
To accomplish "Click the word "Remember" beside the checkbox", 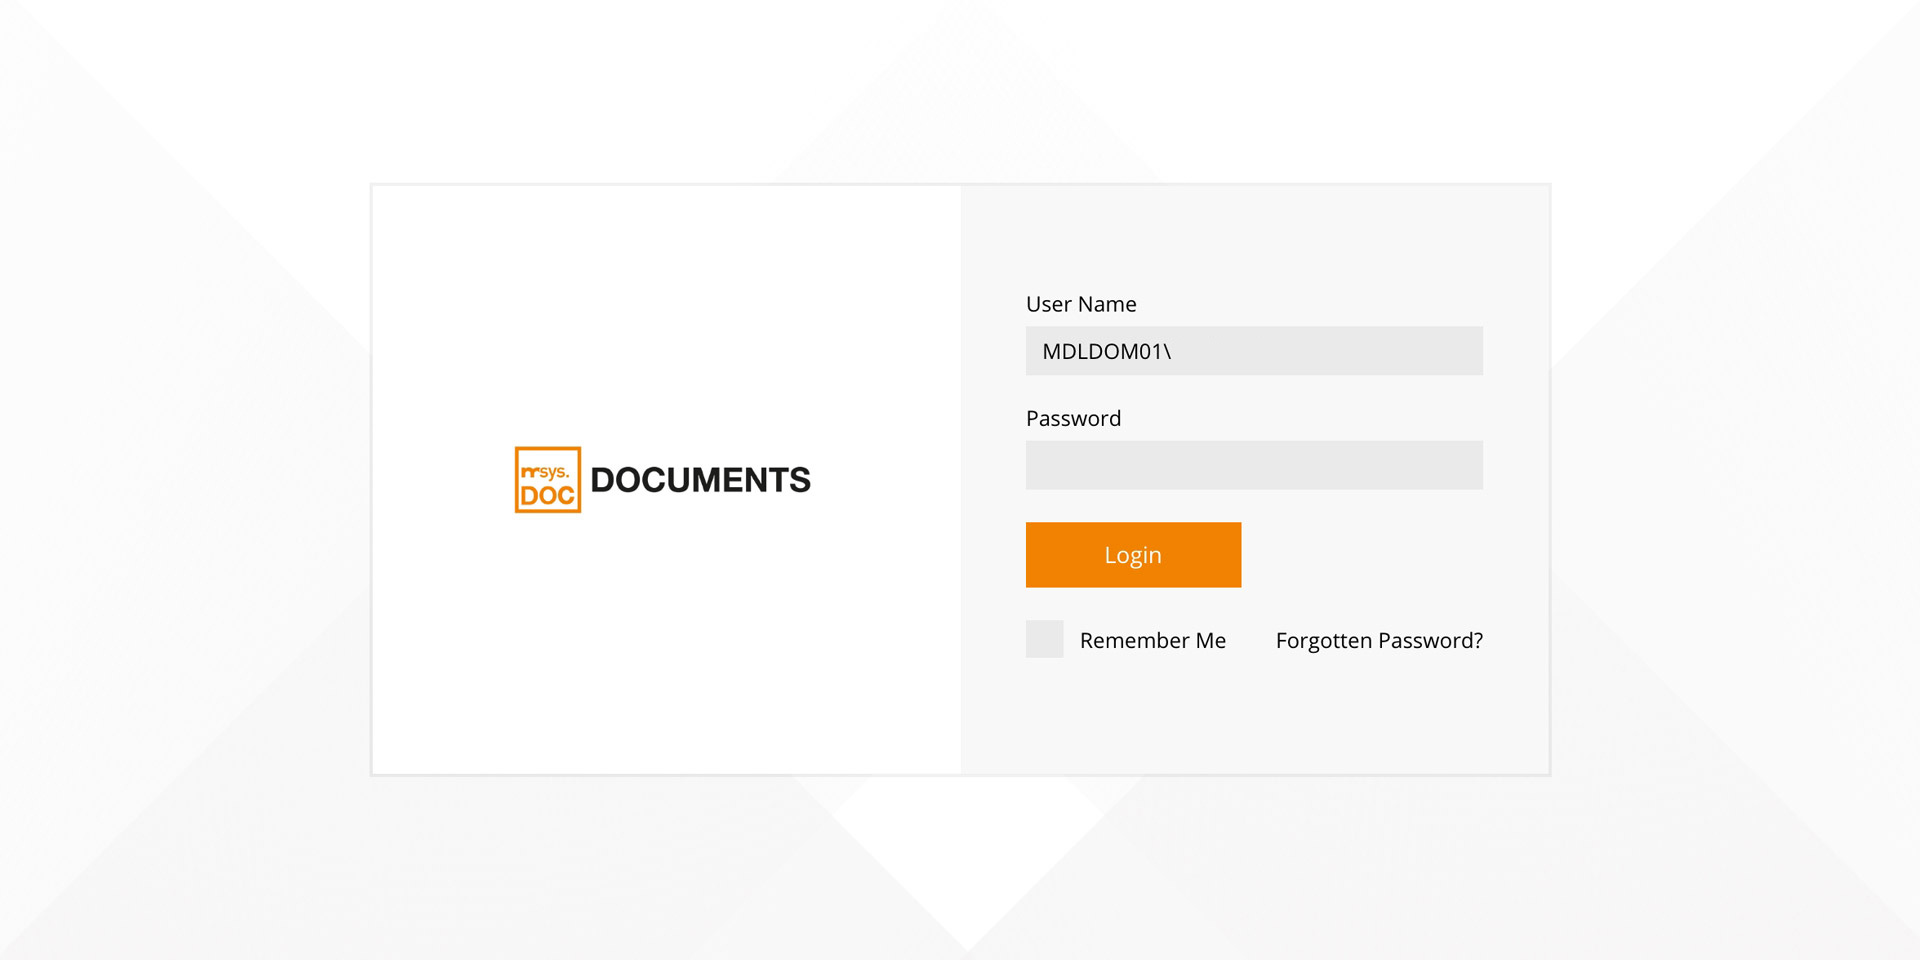I will tap(1134, 640).
